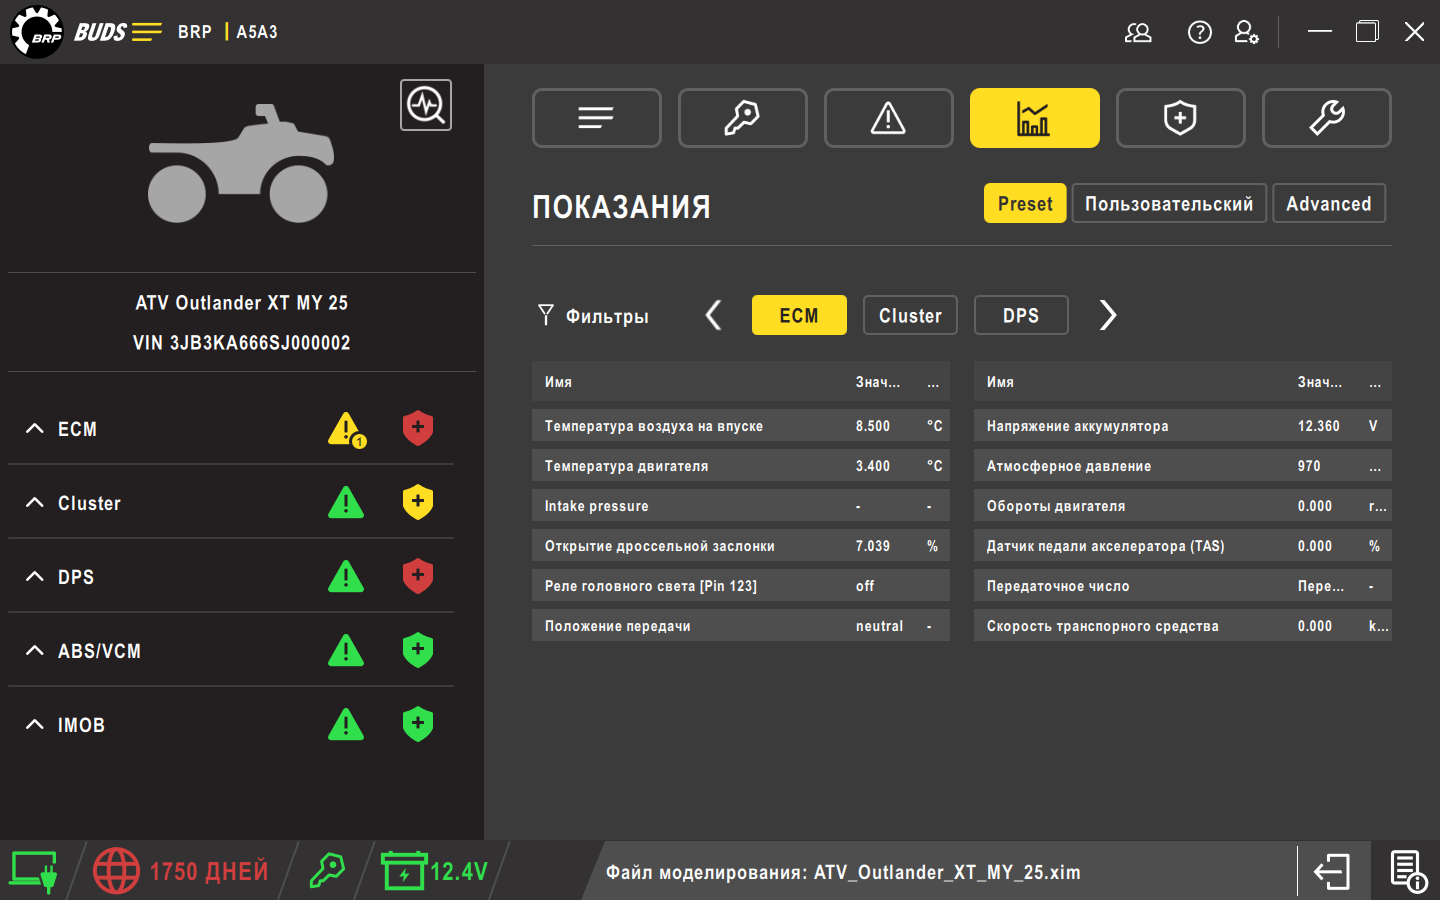
Task: Click the ATV vehicle image
Action: tap(241, 163)
